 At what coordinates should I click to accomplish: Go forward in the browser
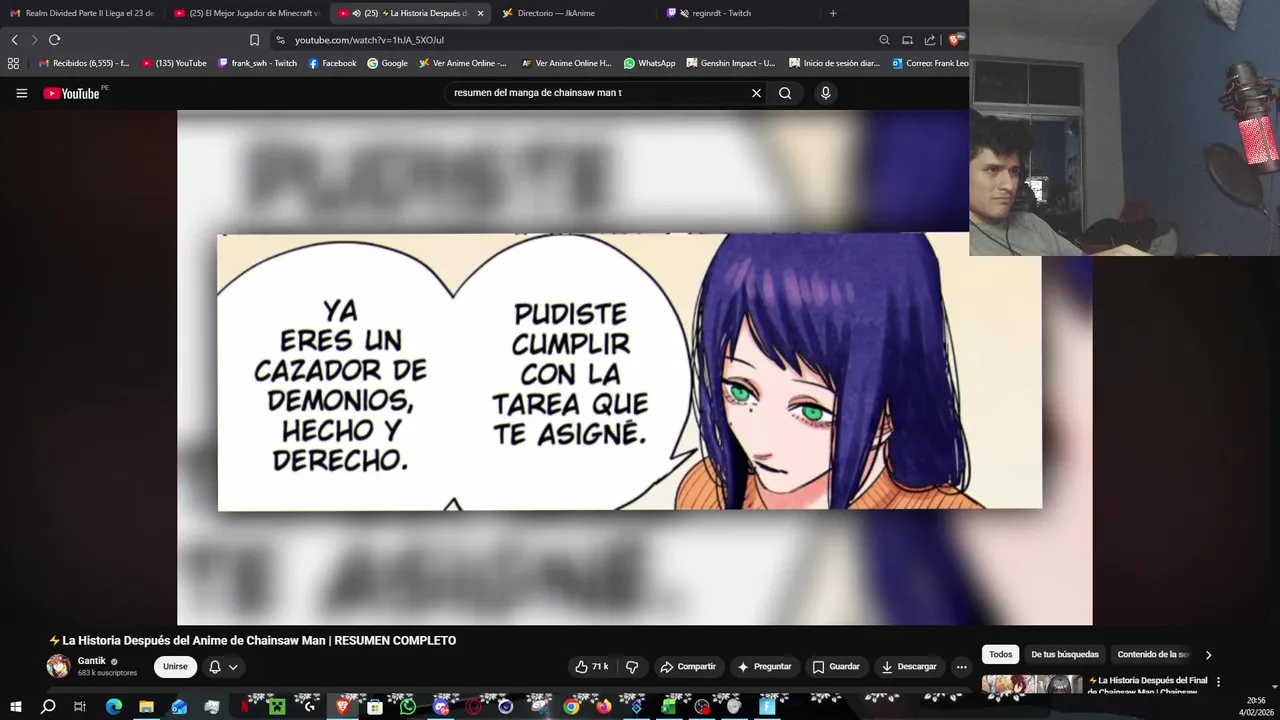coord(34,40)
